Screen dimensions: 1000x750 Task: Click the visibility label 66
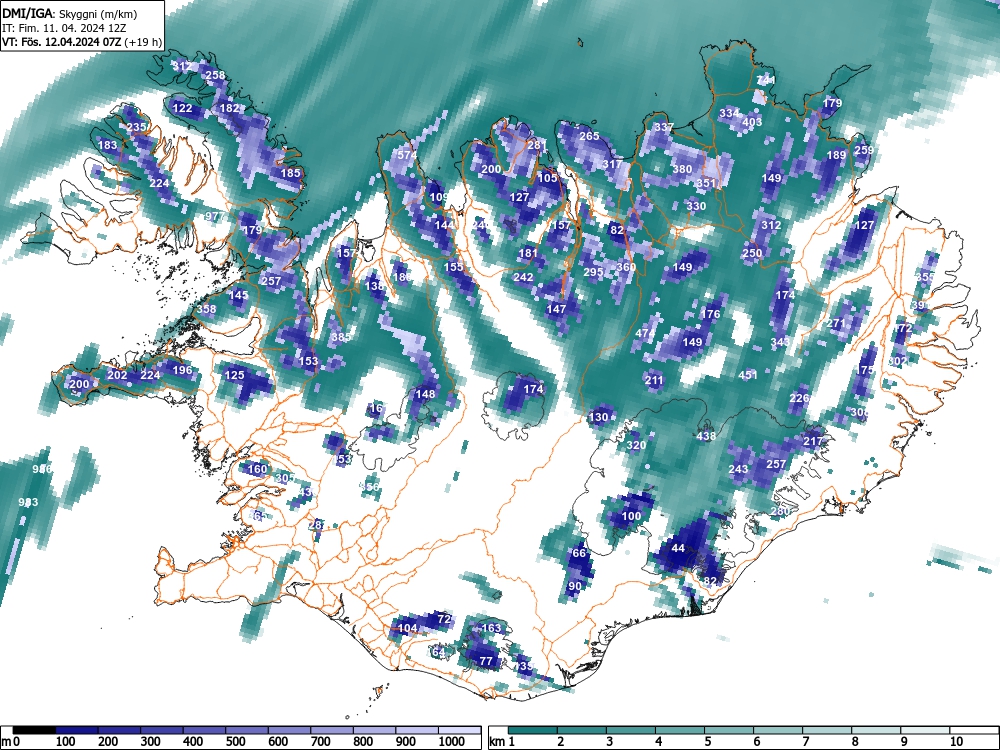click(x=578, y=553)
